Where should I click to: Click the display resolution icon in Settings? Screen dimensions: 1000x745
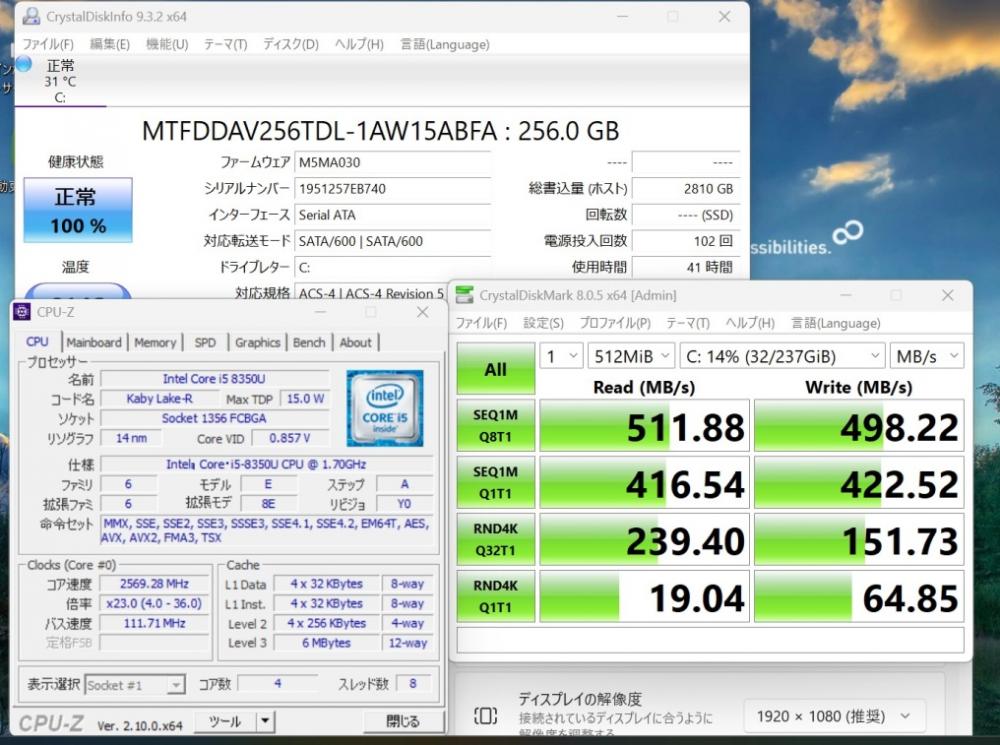[485, 716]
